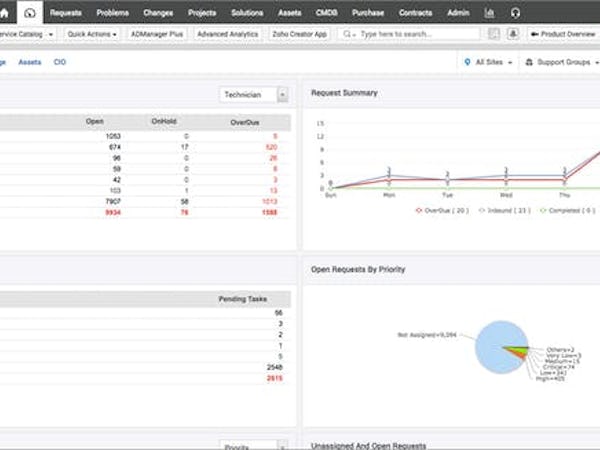Click the All Sites location pin icon
Image resolution: width=600 pixels, height=450 pixels.
467,62
